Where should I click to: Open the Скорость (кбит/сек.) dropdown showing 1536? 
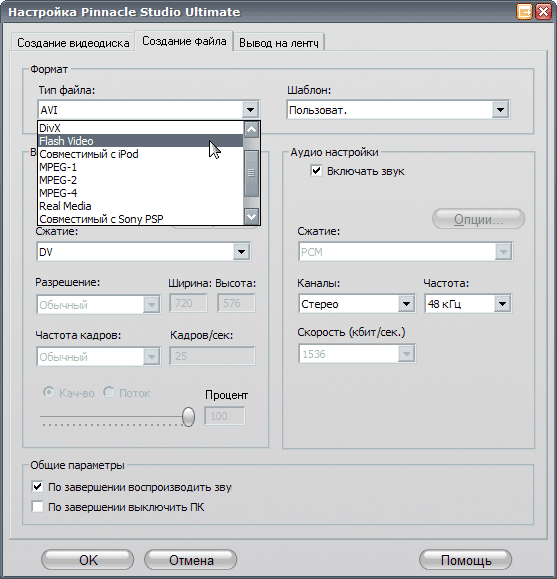coord(357,354)
